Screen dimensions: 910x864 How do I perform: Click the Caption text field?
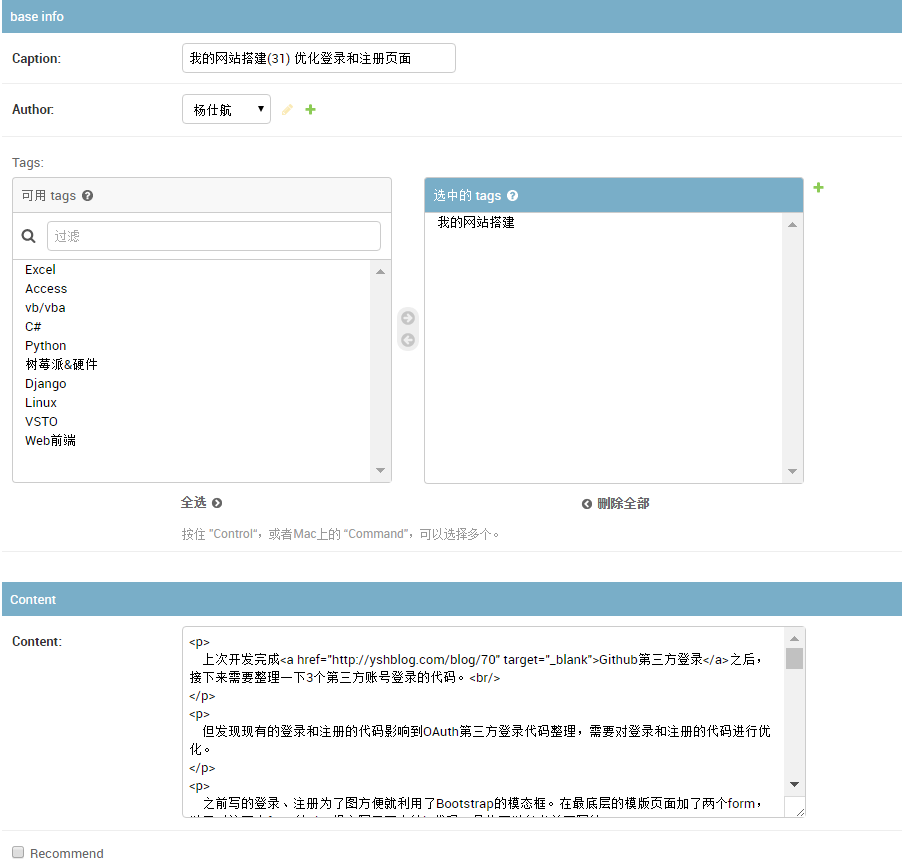tap(319, 58)
